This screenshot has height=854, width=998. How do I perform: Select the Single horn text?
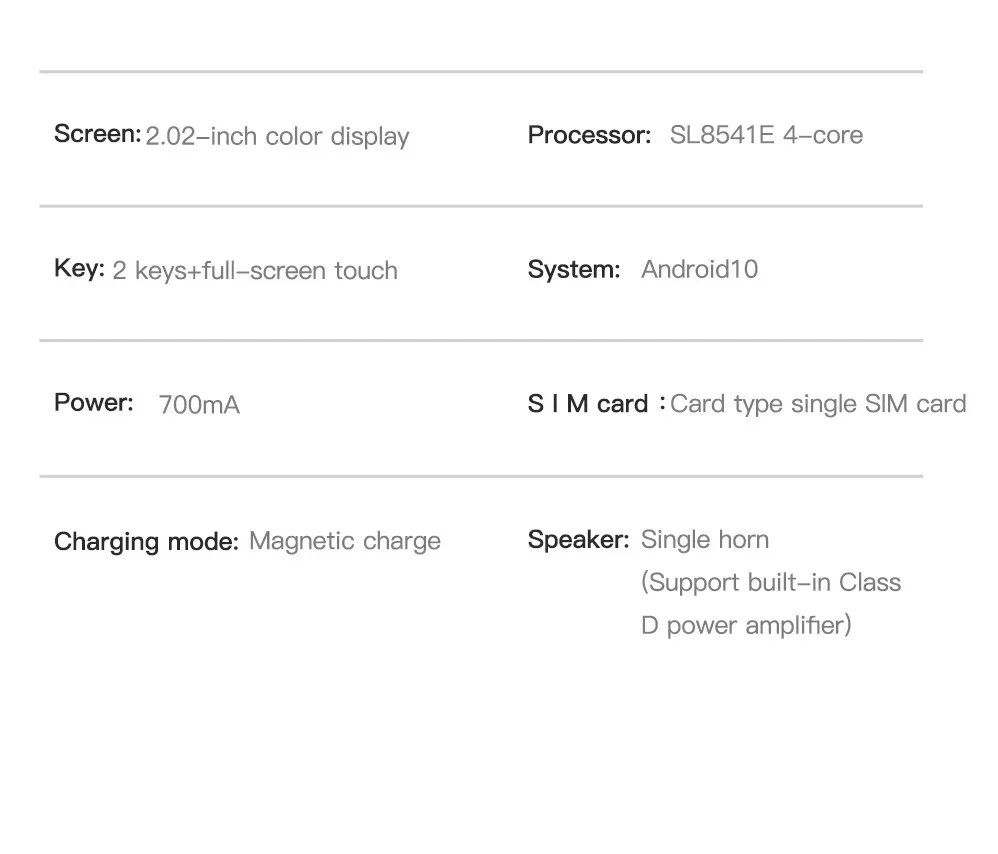coord(704,540)
